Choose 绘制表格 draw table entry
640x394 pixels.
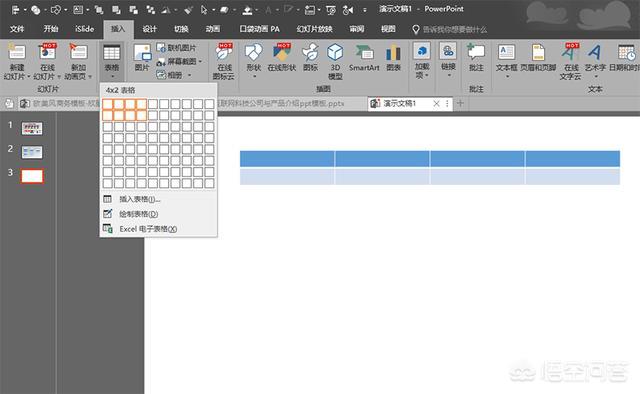point(158,214)
